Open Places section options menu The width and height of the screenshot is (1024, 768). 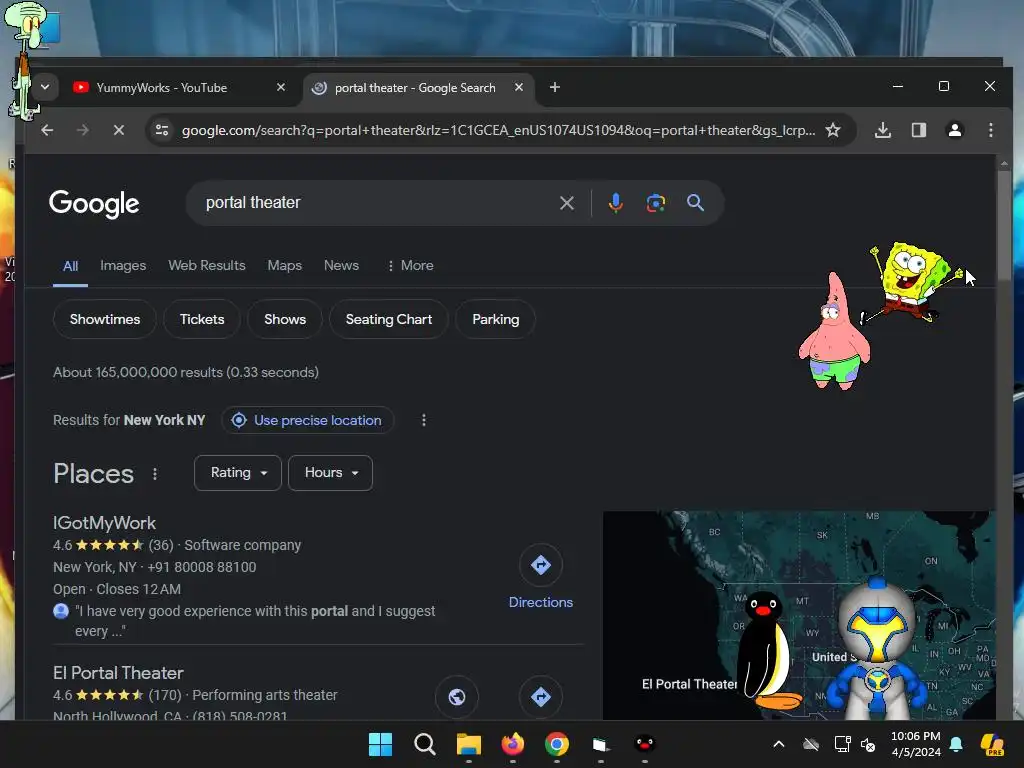[x=155, y=474]
